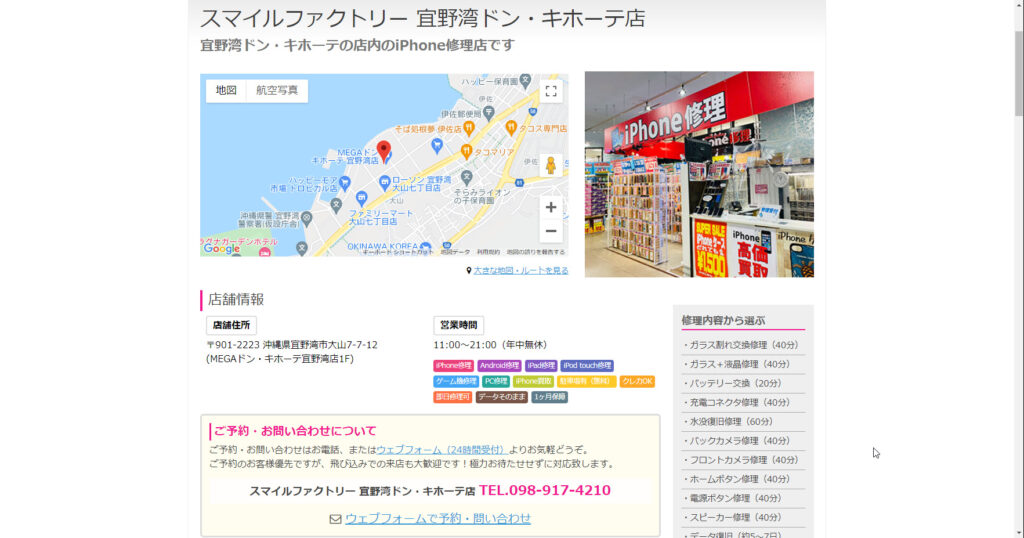Click the Google logo on the map

pos(221,249)
